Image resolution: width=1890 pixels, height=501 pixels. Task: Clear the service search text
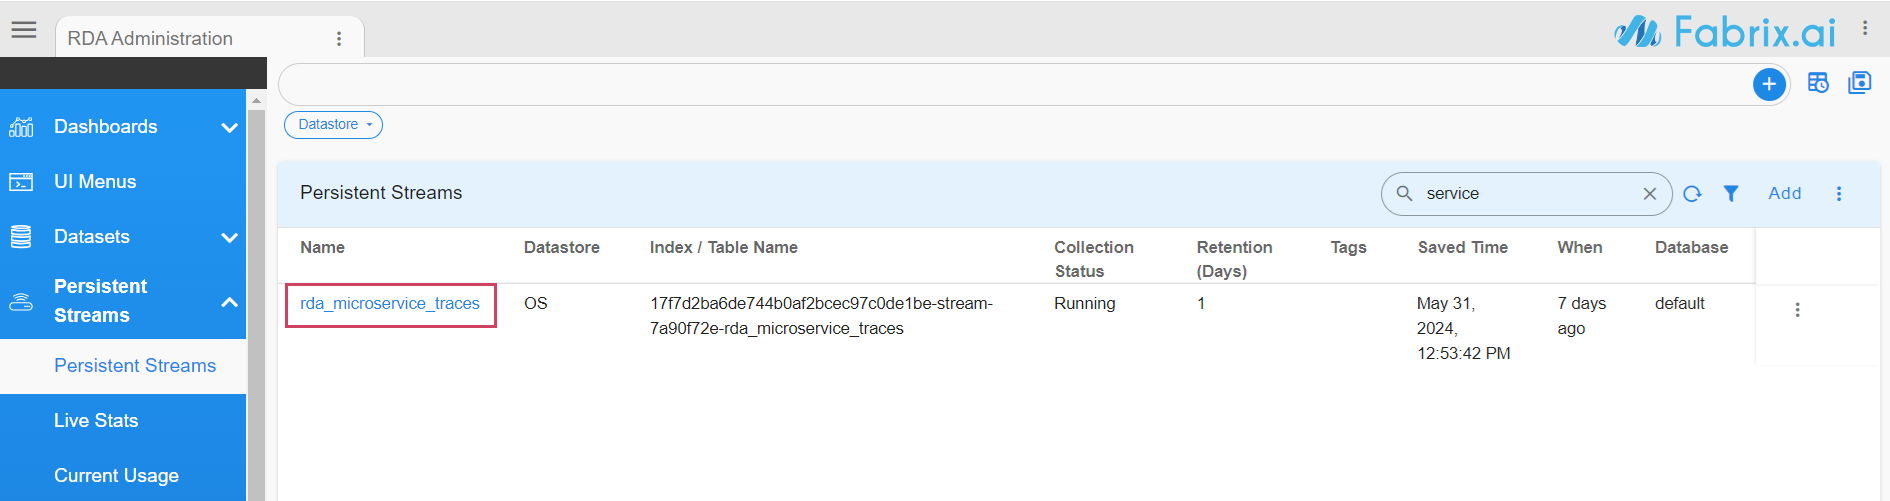pos(1650,194)
